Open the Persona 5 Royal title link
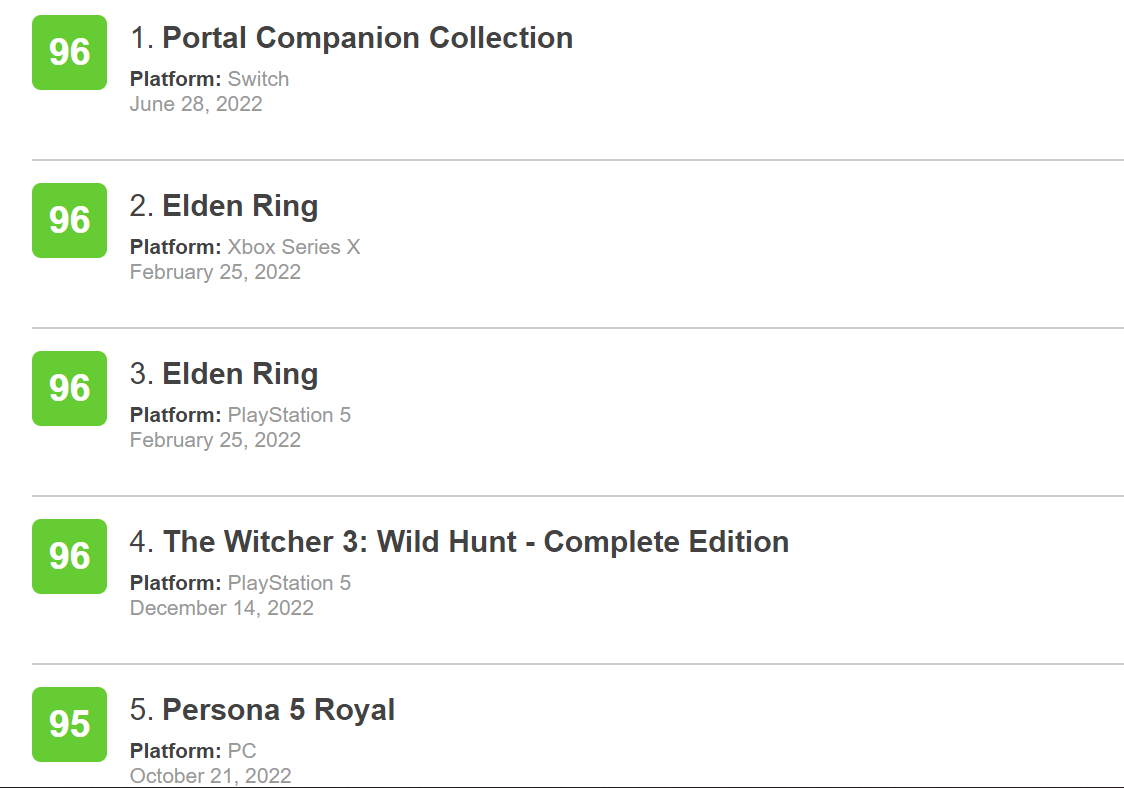The height and width of the screenshot is (788, 1124). click(x=278, y=710)
